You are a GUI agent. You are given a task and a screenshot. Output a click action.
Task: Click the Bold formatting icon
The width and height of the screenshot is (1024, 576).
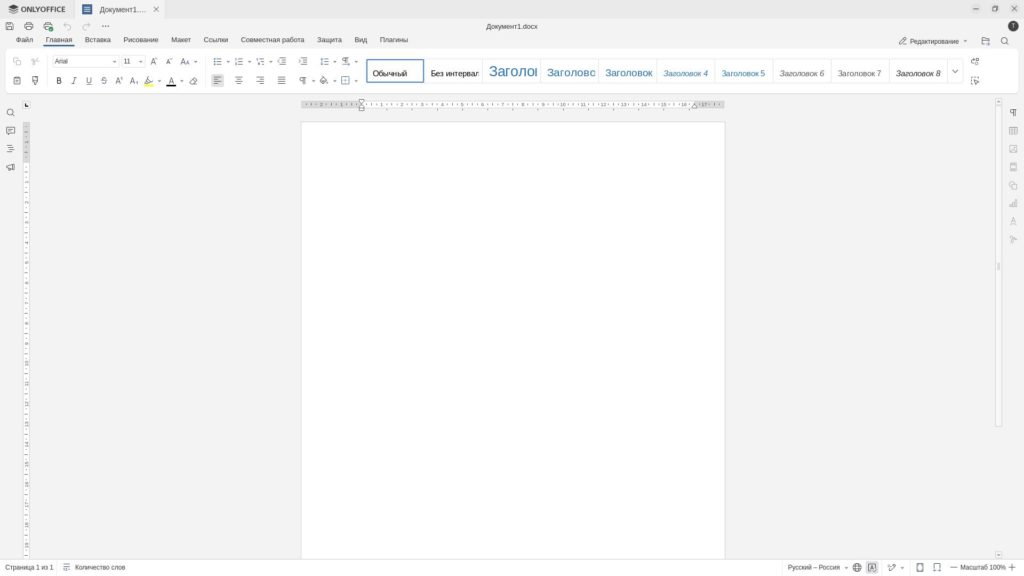coord(59,81)
